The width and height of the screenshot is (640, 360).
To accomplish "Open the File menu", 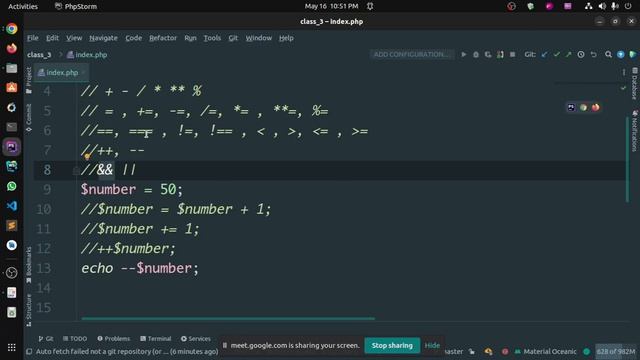I will coord(33,38).
